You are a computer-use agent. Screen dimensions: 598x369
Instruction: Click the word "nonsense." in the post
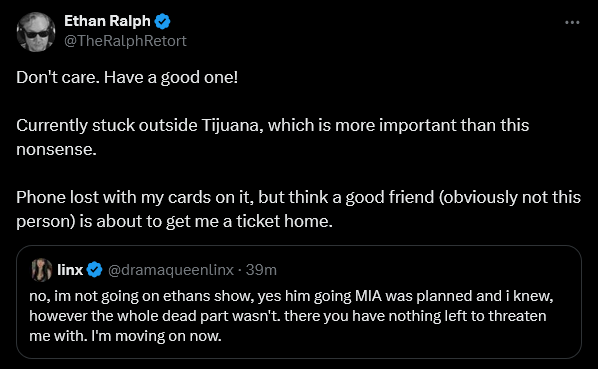(56, 149)
